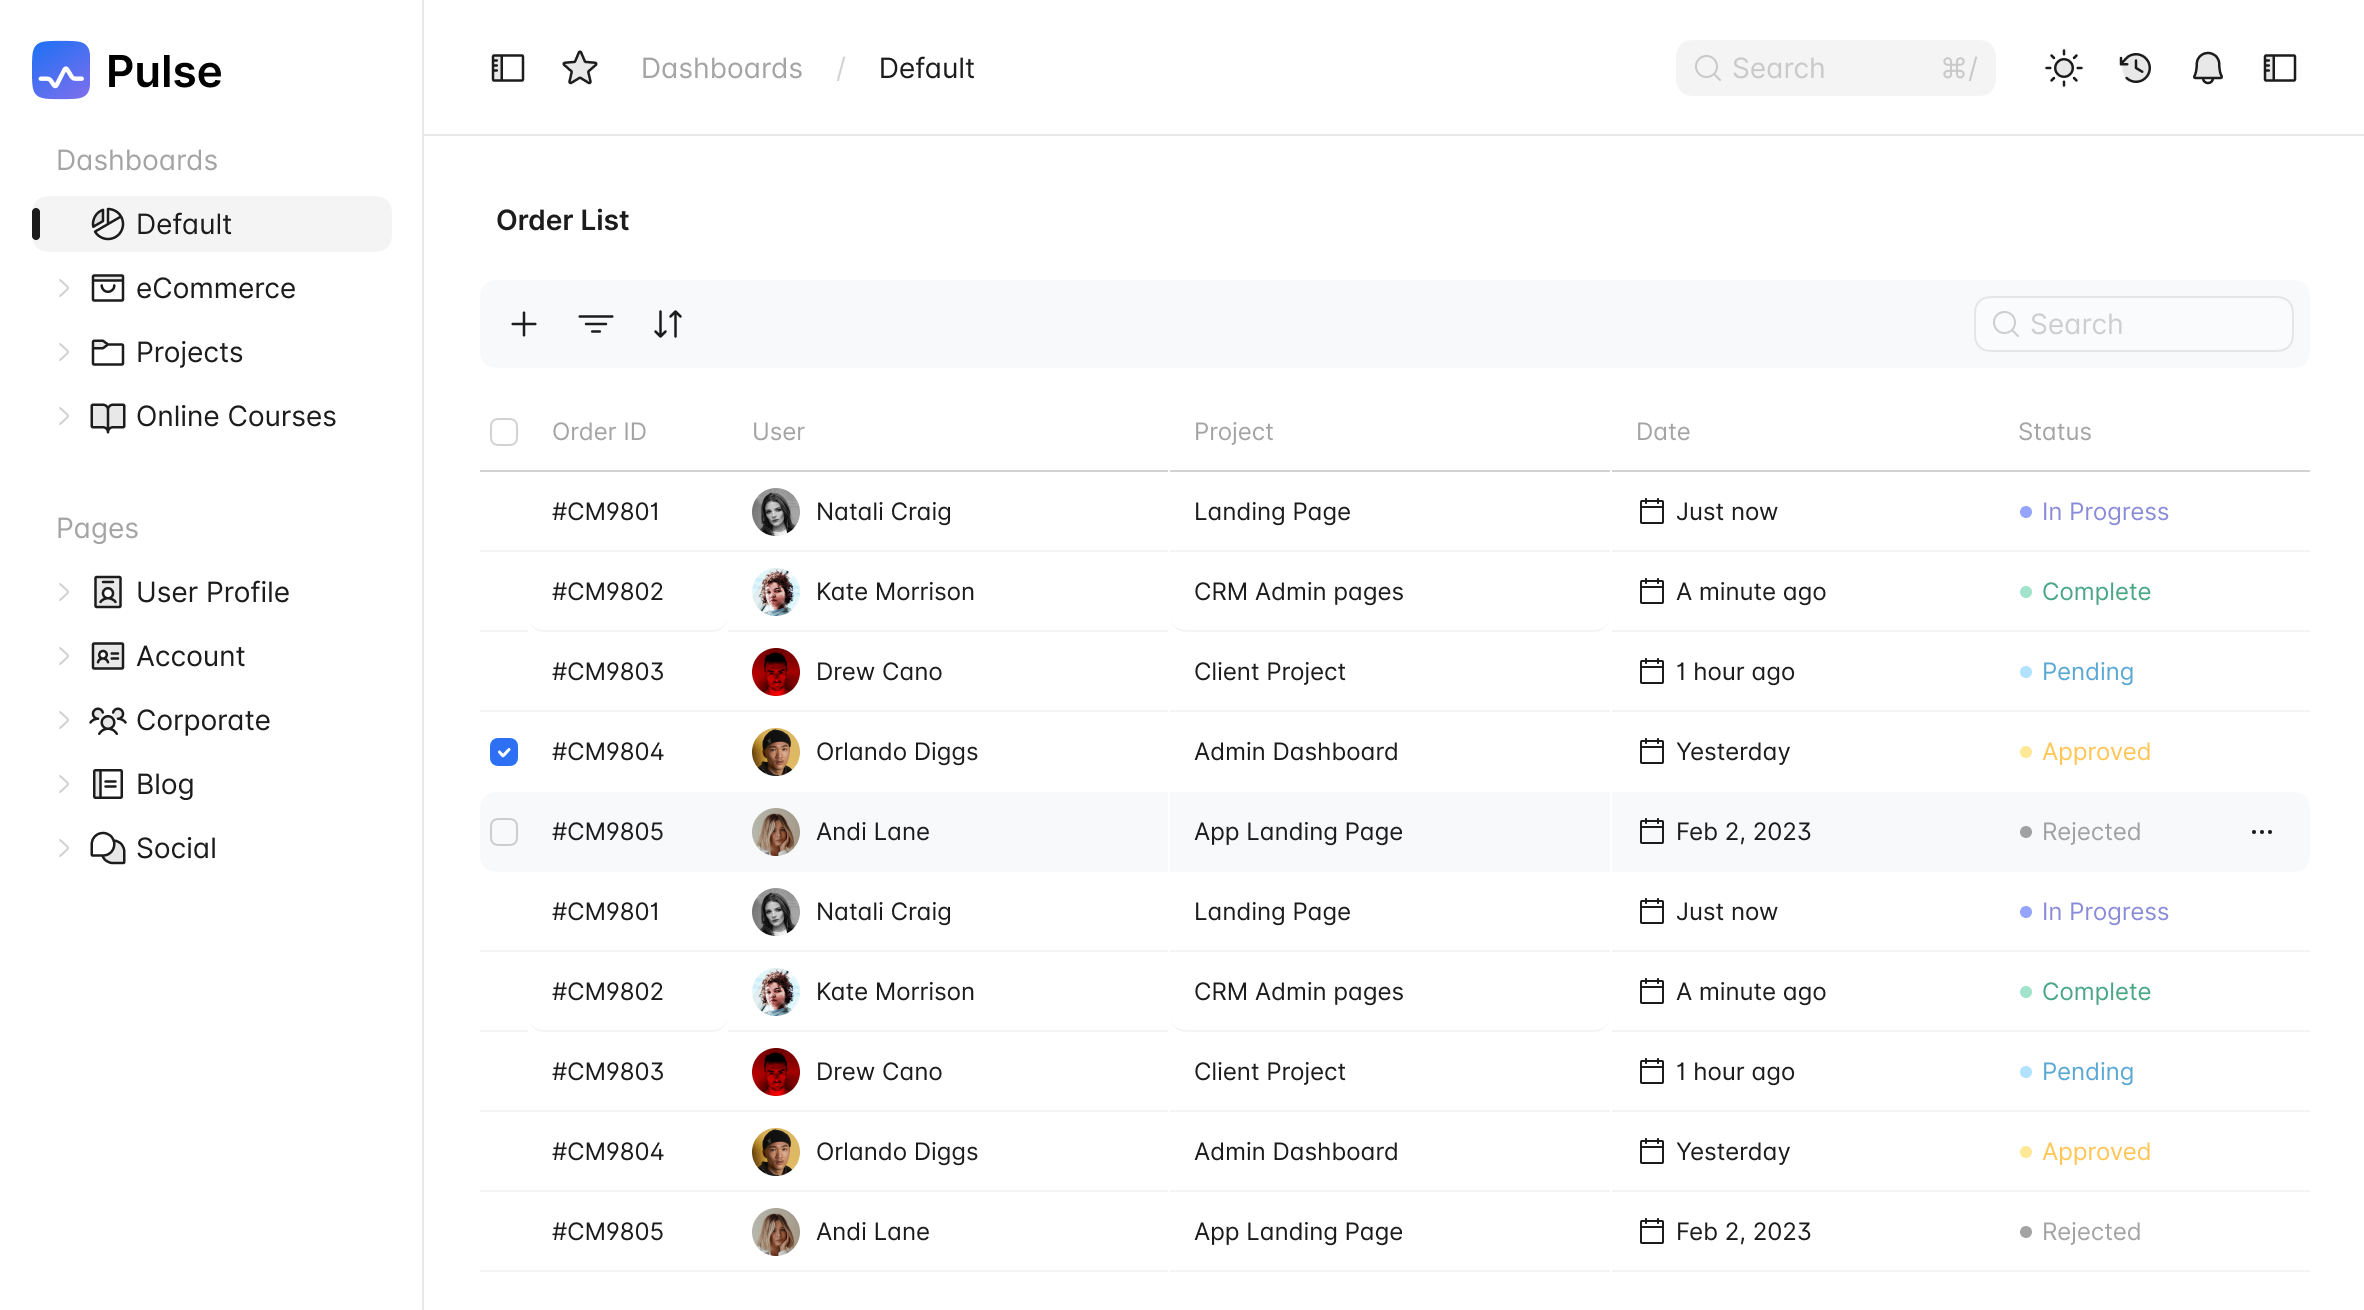Check the checkbox for order #CM9805
Screen dimensions: 2364x1310
tap(504, 831)
